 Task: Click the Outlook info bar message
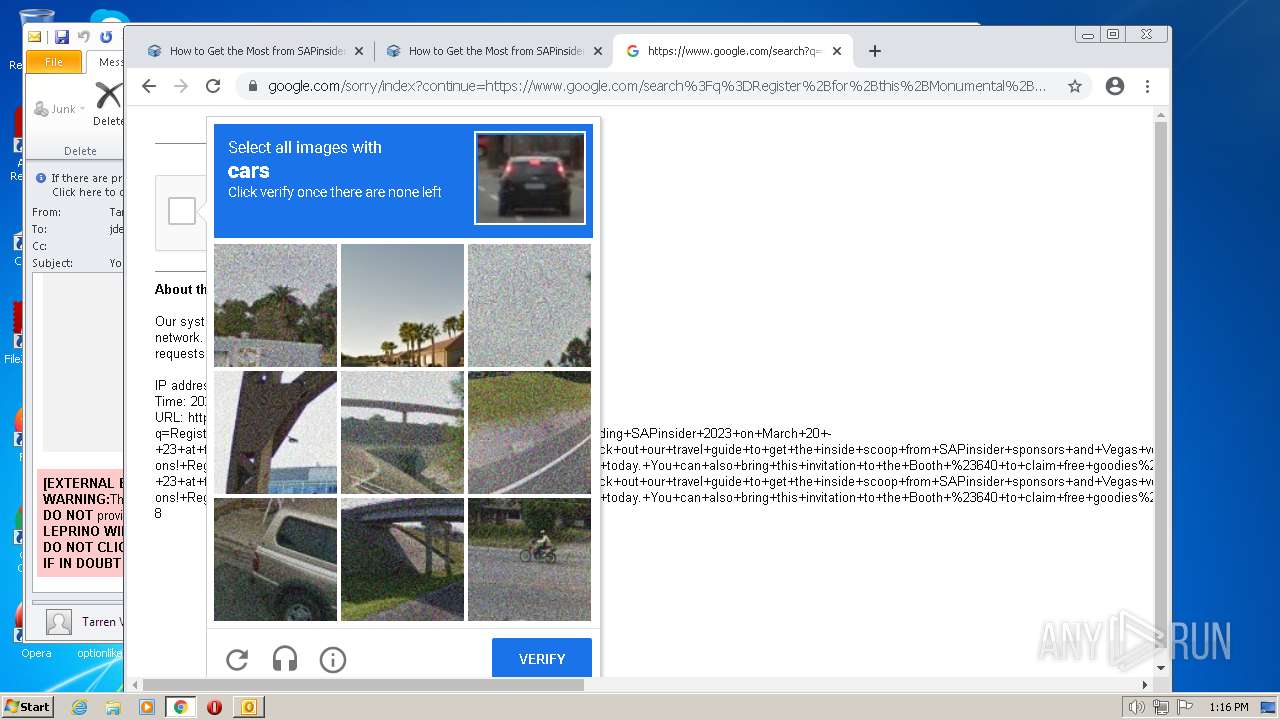[79, 185]
